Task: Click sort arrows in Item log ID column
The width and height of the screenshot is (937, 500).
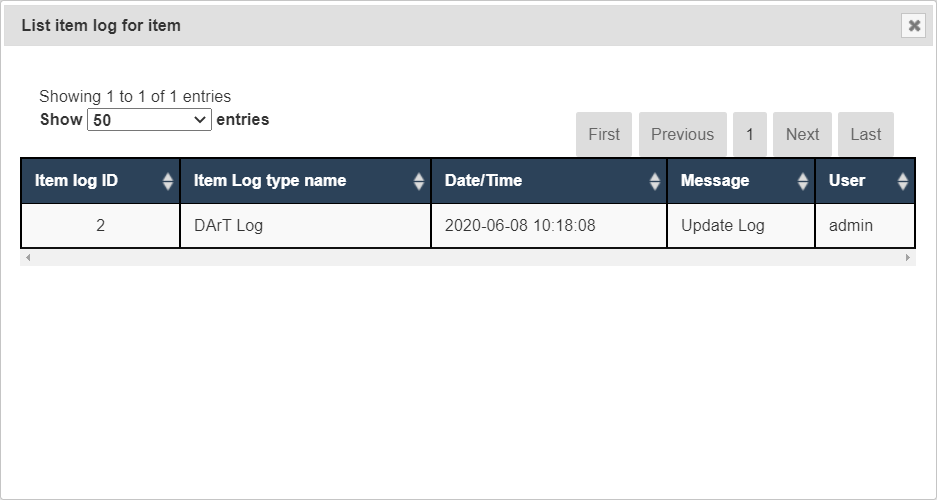Action: click(x=168, y=182)
